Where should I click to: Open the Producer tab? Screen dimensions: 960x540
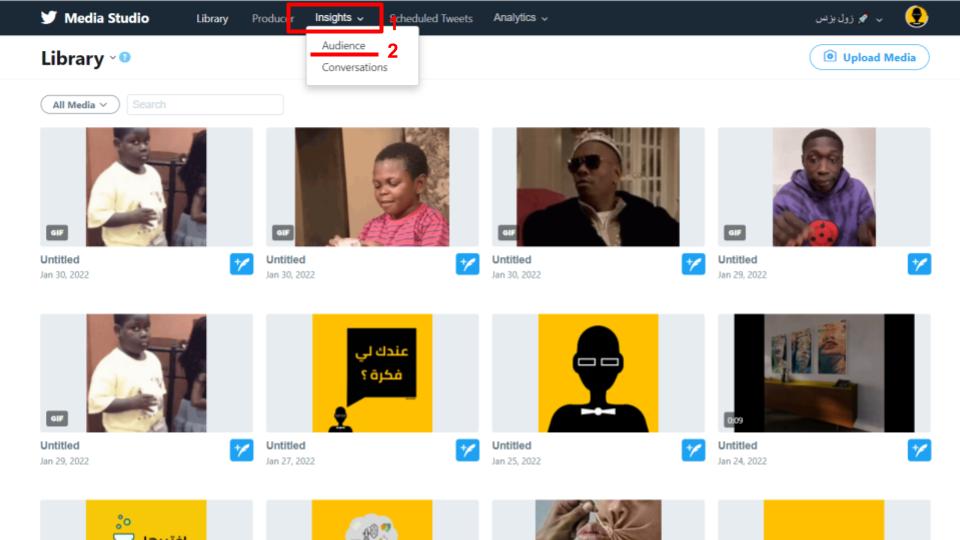272,18
